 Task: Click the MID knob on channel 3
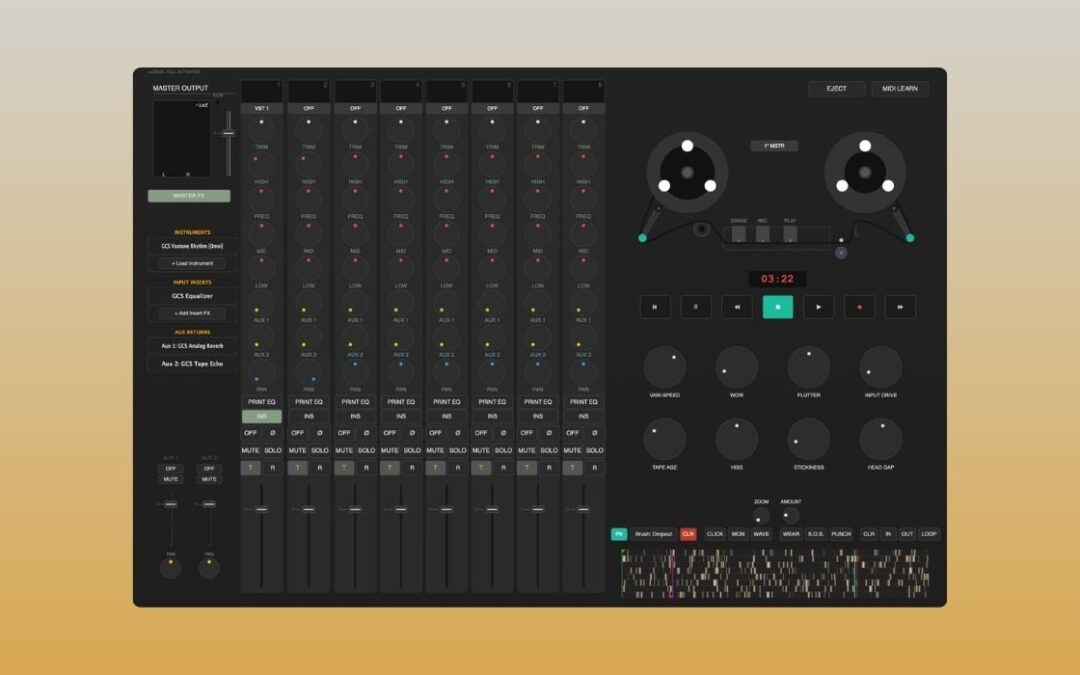pyautogui.click(x=355, y=234)
